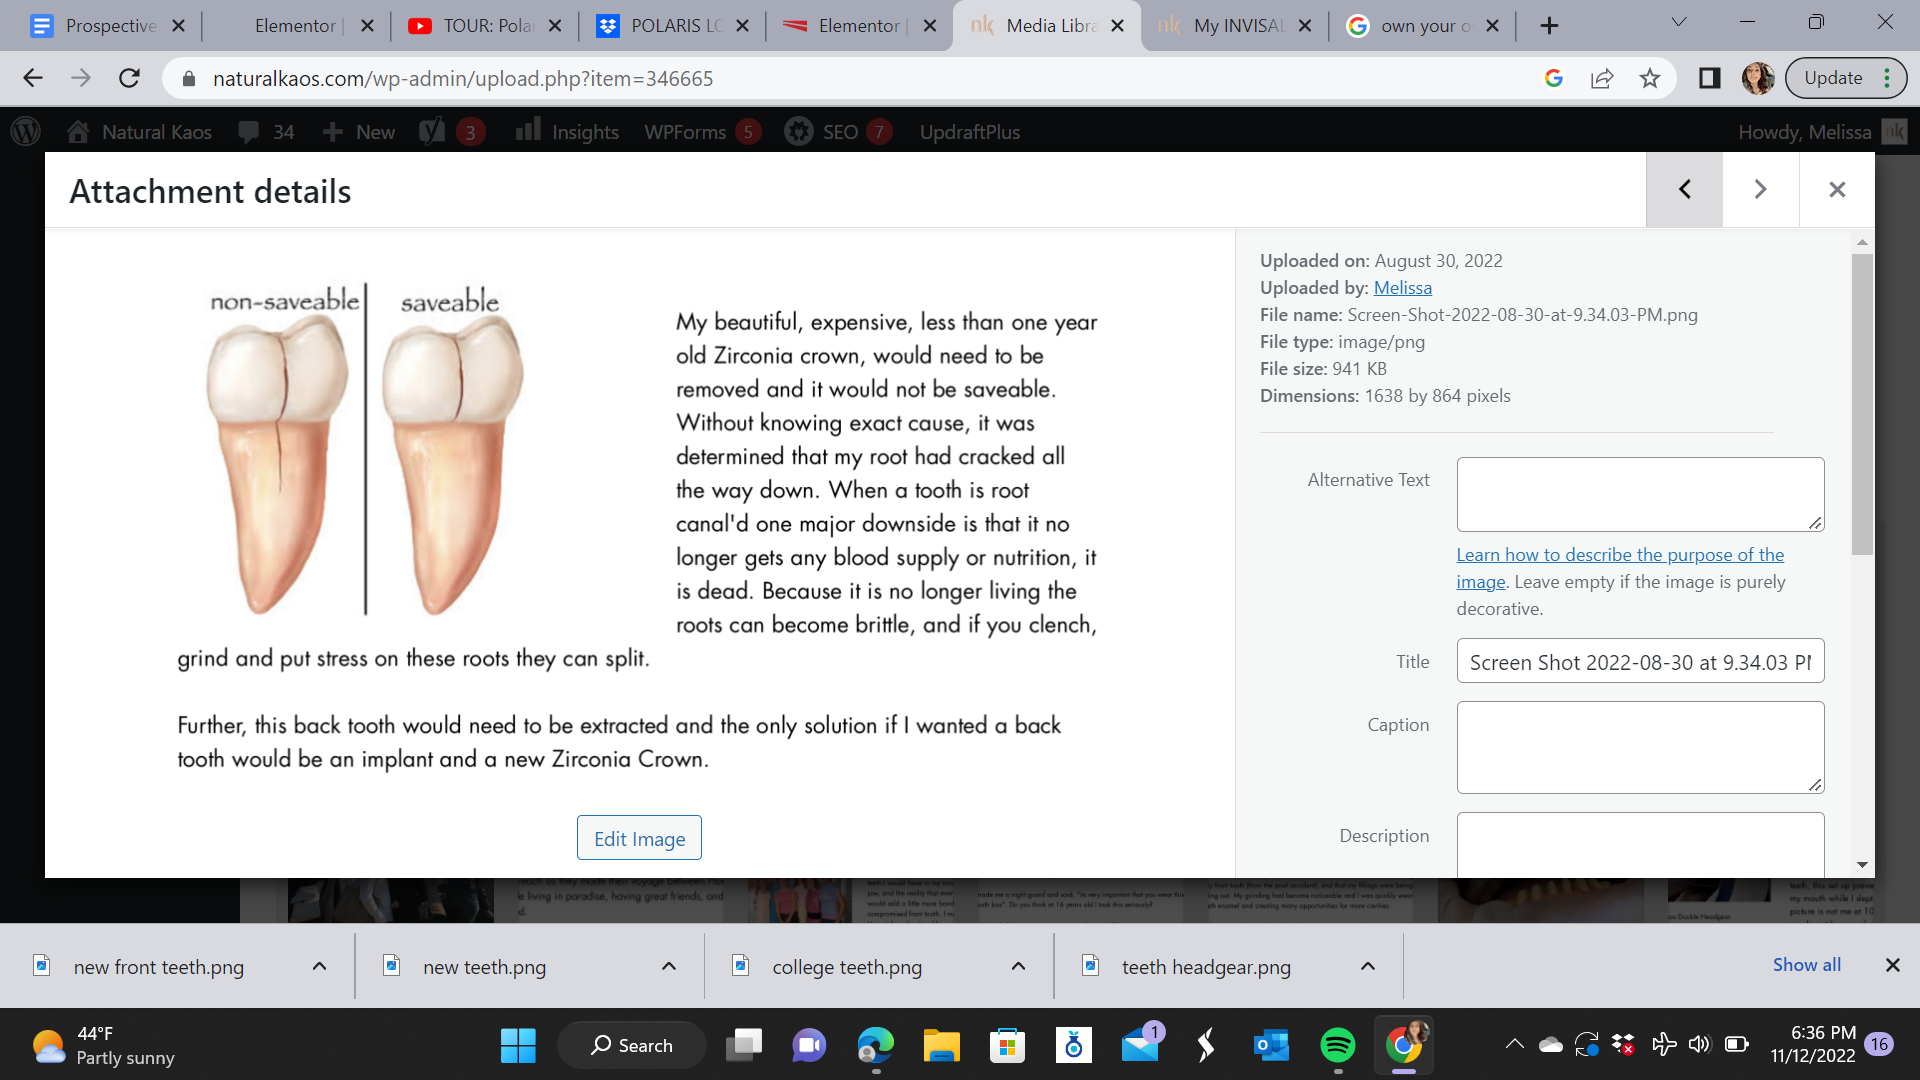Open the Howdy, Melissa account menu
1920x1080 pixels.
click(1821, 131)
